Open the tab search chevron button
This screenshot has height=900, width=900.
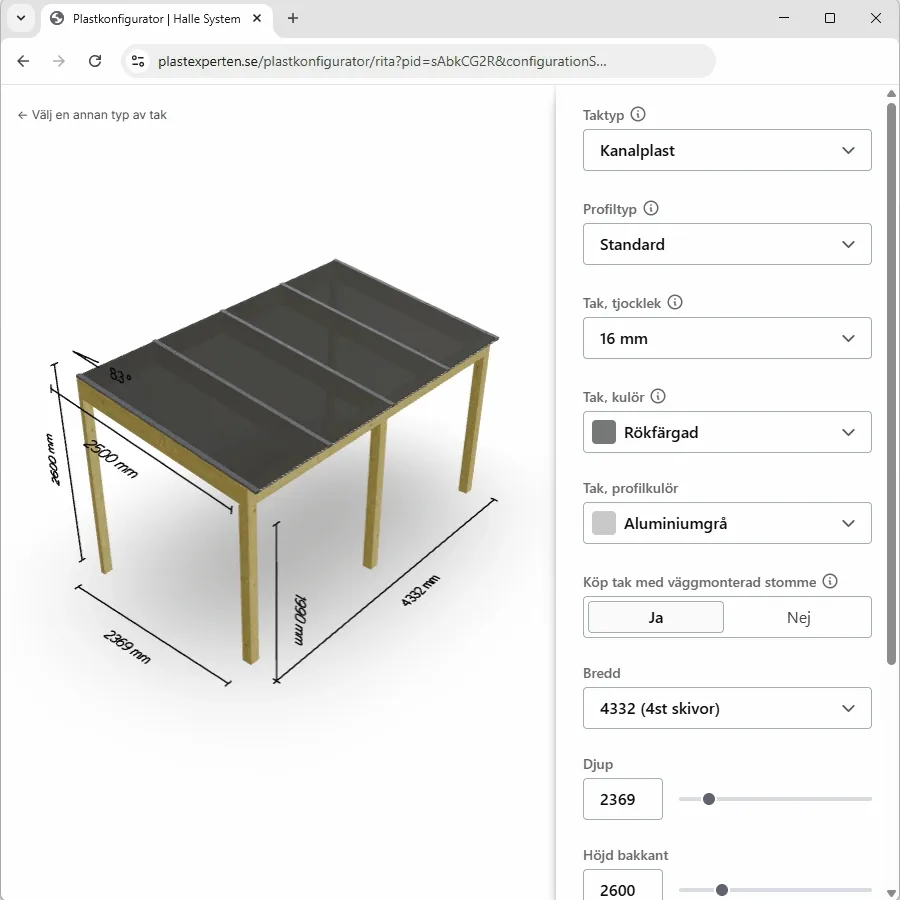tap(21, 18)
